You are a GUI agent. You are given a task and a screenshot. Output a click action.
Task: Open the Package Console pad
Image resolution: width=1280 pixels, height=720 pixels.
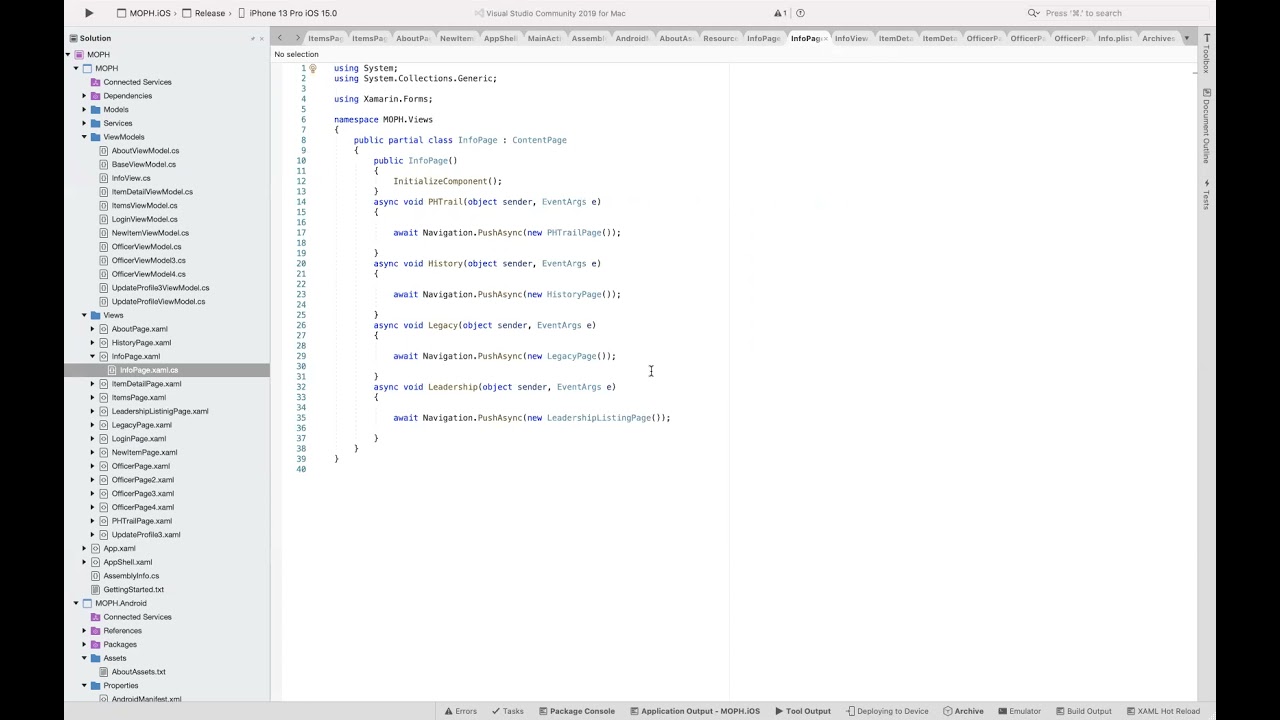(577, 711)
